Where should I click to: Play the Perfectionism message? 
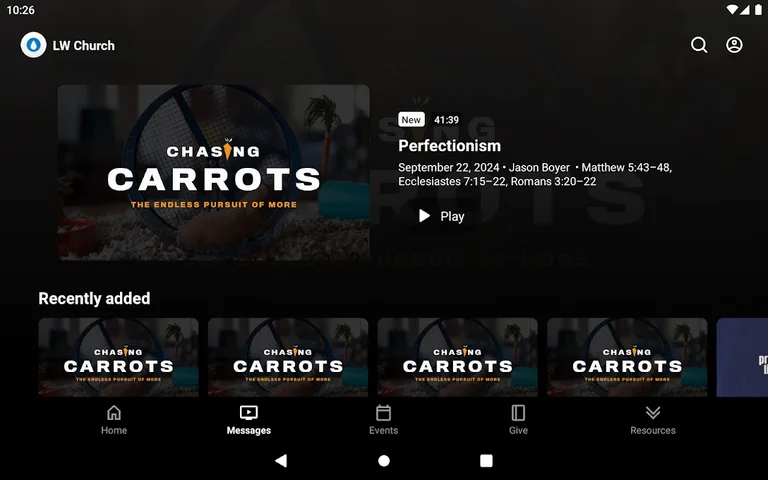[441, 216]
